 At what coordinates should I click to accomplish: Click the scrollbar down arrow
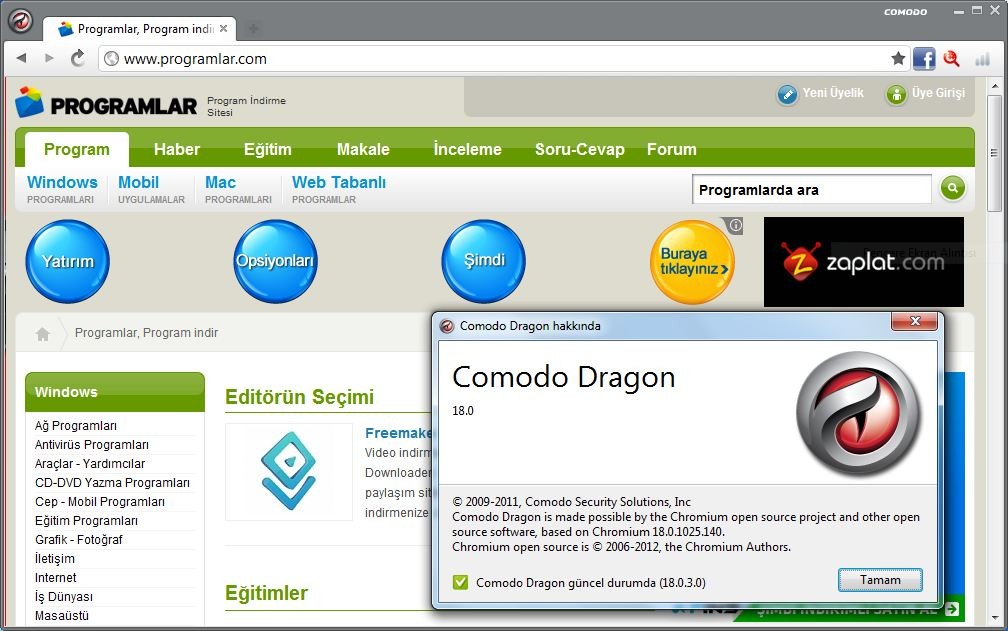pos(994,618)
